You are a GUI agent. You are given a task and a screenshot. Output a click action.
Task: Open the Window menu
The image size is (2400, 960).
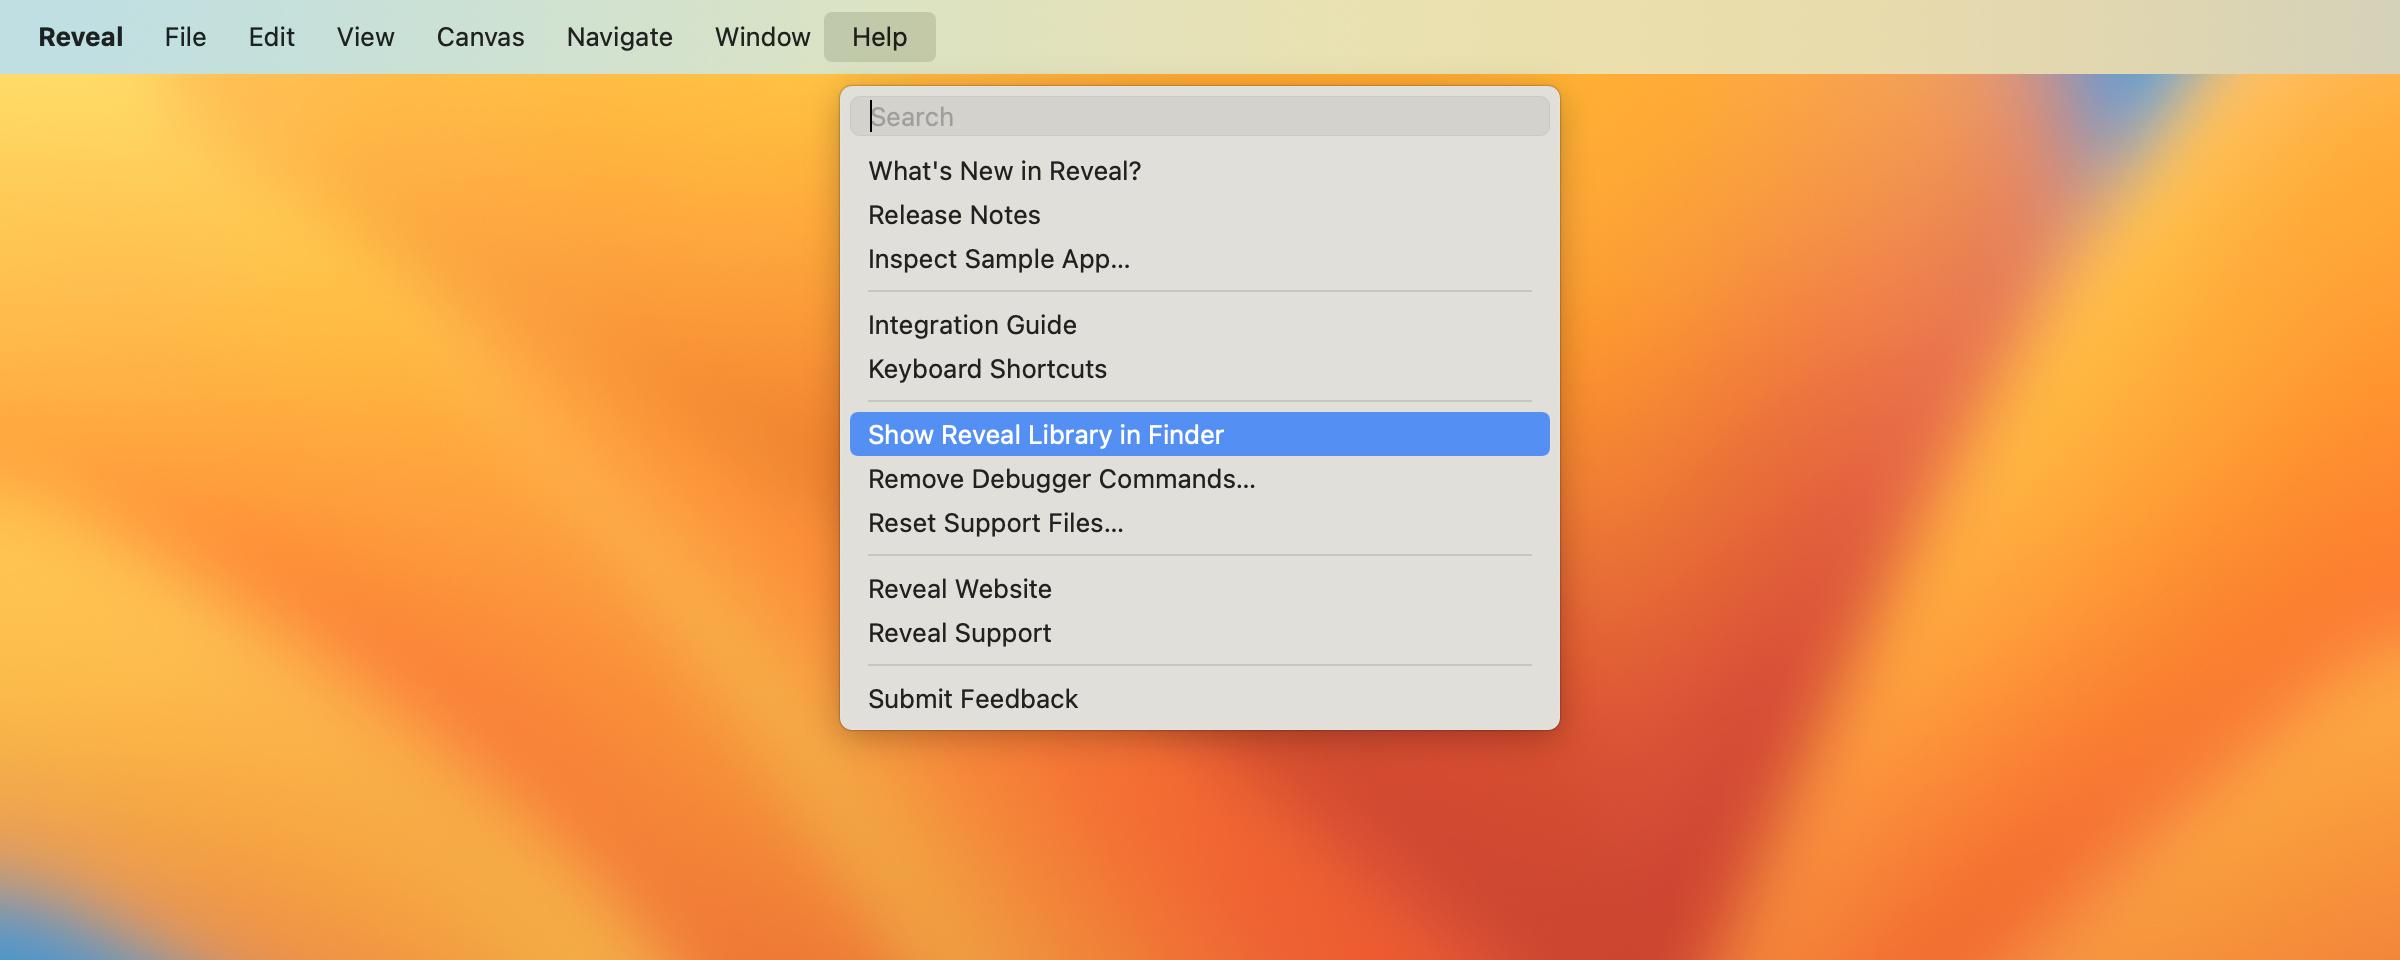click(x=762, y=37)
